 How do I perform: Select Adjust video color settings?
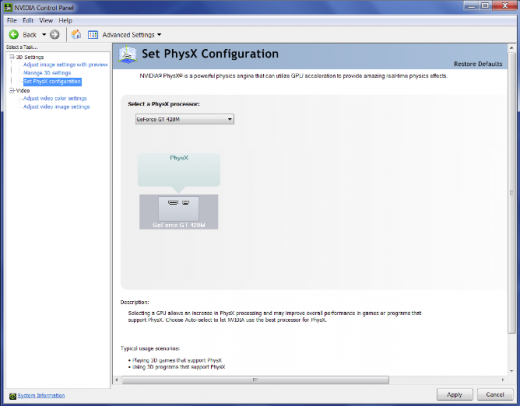point(55,98)
